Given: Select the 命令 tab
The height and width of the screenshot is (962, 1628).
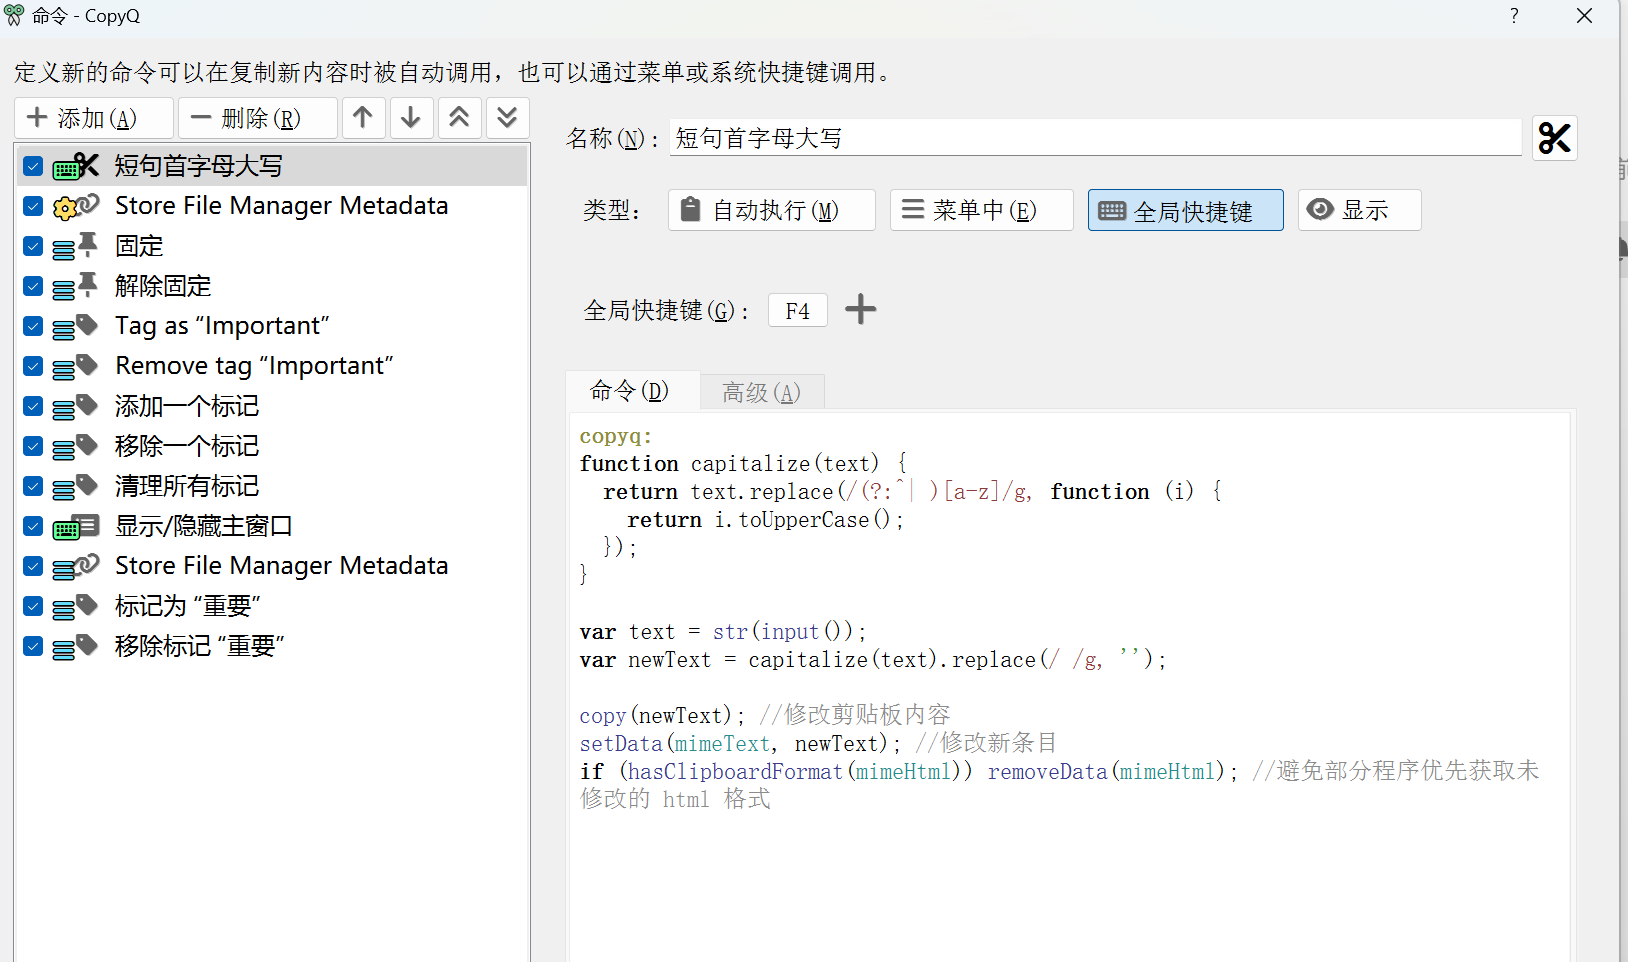Looking at the screenshot, I should 630,390.
